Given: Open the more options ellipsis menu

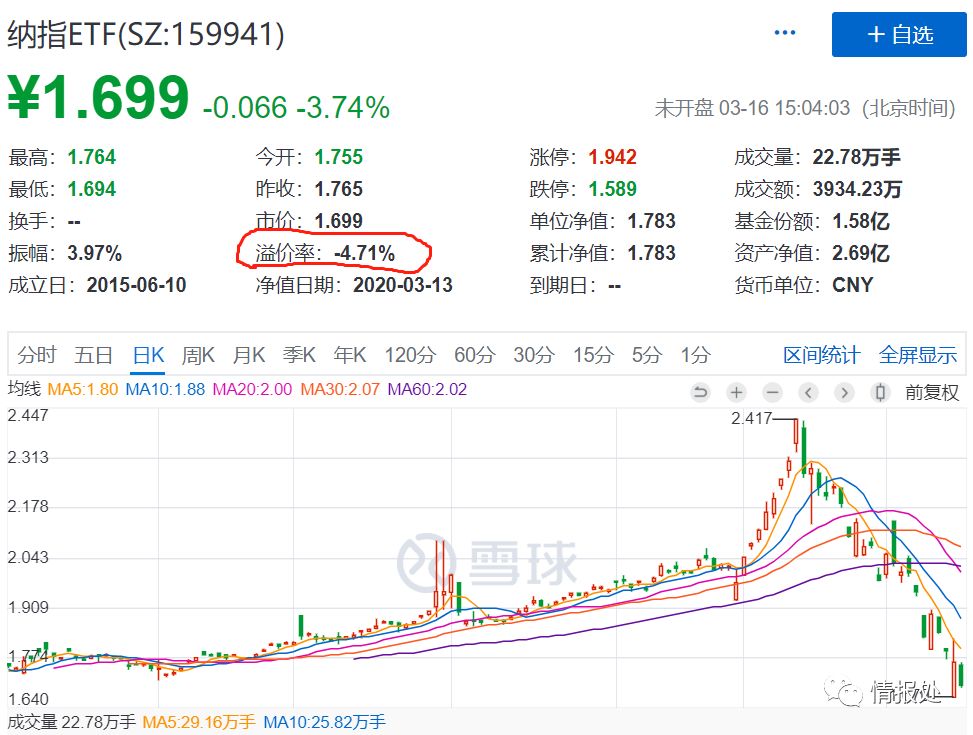Looking at the screenshot, I should point(785,31).
